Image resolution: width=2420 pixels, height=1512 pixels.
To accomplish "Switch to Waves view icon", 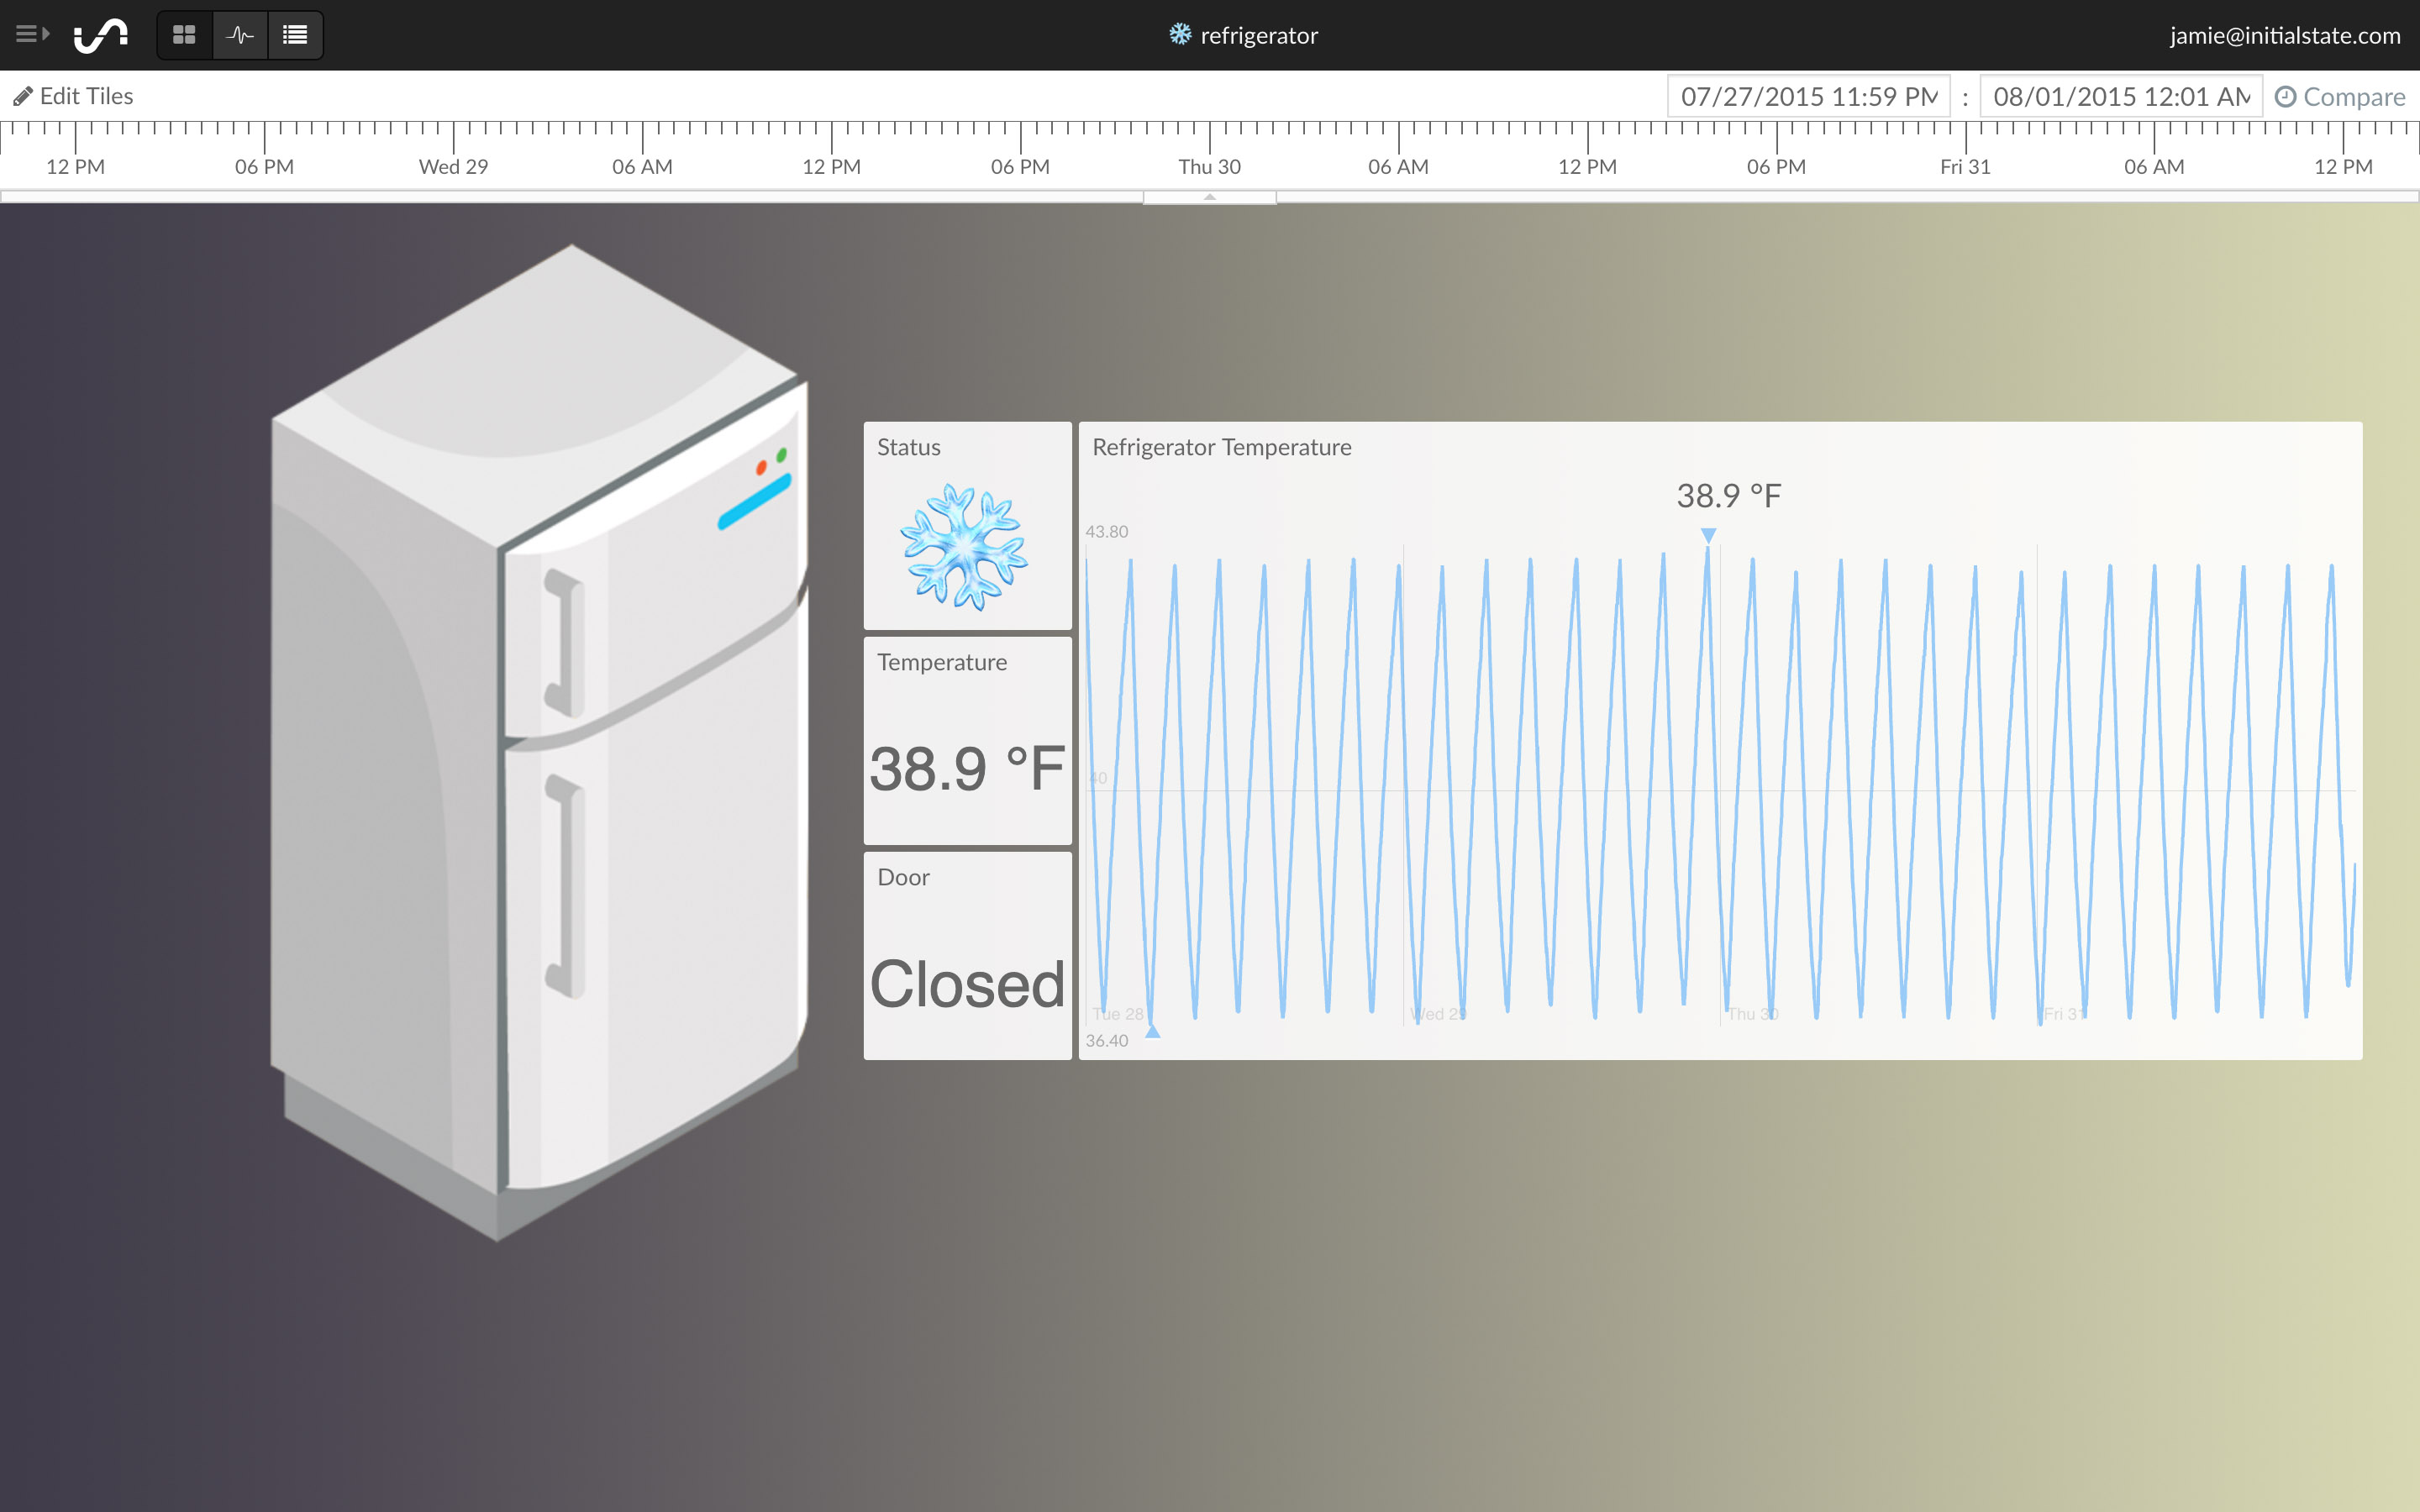I will [x=240, y=35].
